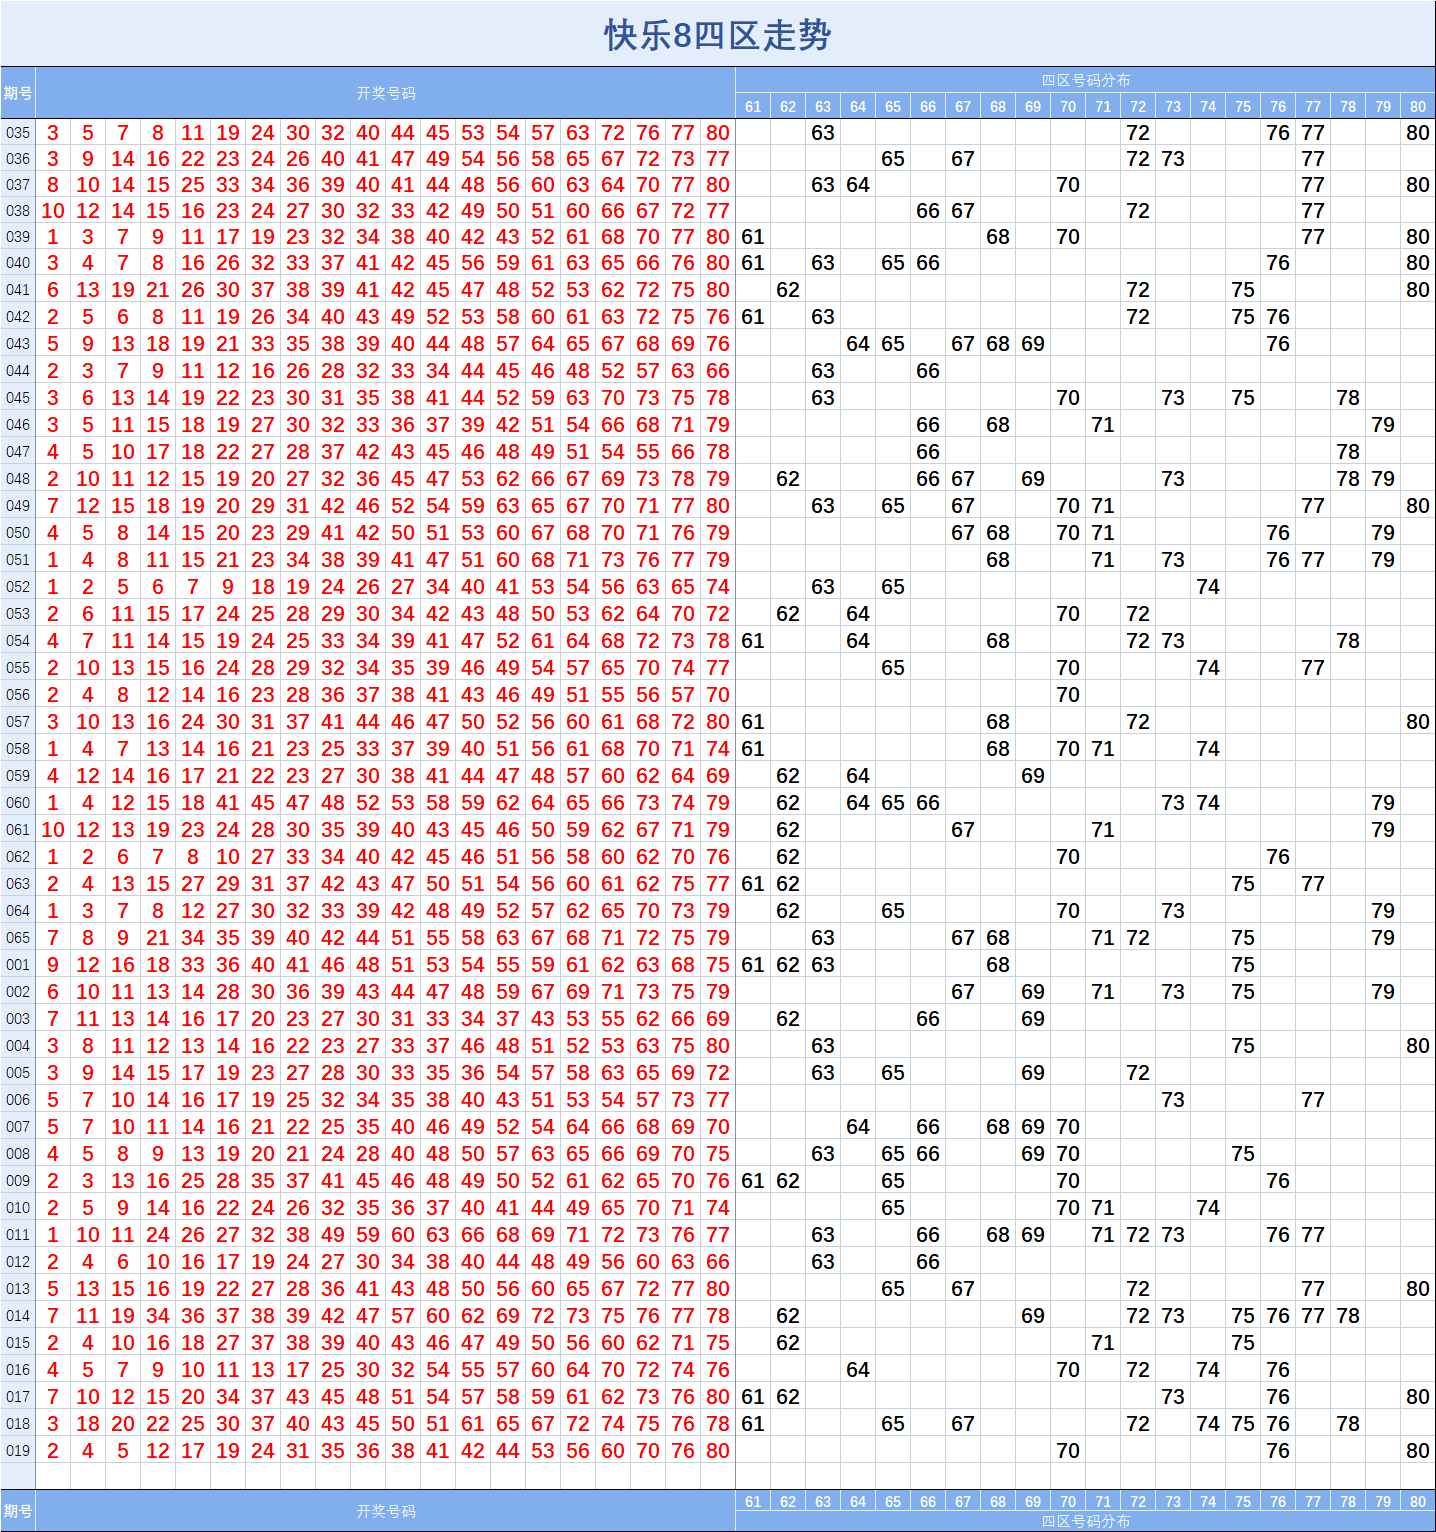1436x1532 pixels.
Task: Click period number 052
Action: (x=18, y=587)
